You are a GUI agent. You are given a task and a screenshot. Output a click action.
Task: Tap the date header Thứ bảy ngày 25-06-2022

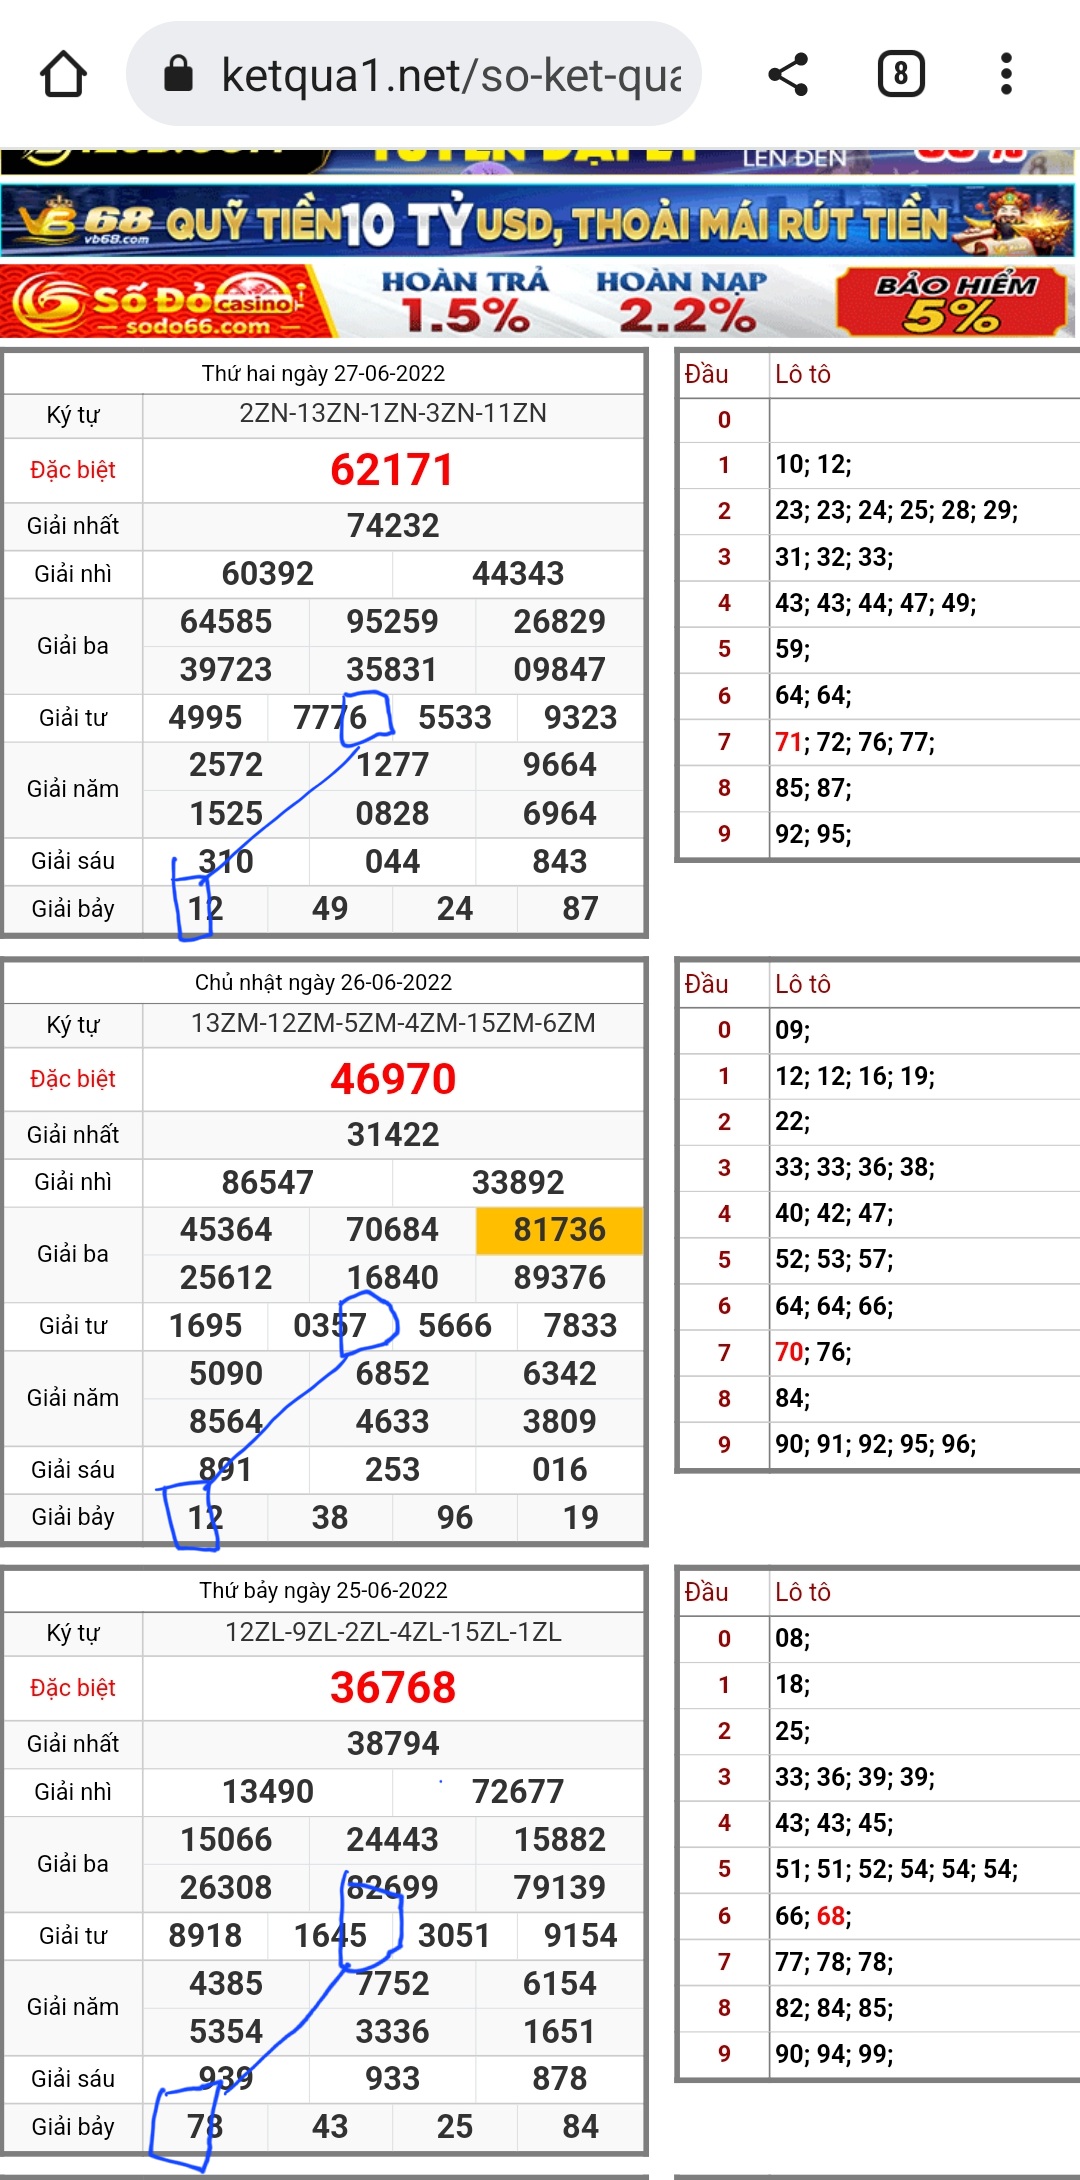point(323,1591)
